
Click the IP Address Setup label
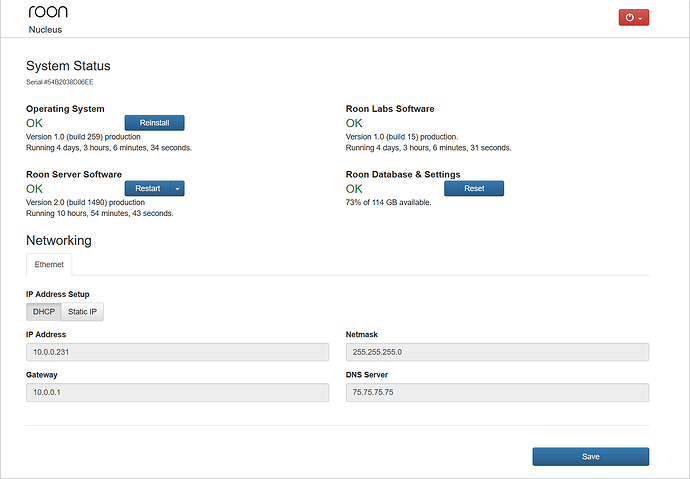[x=58, y=294]
